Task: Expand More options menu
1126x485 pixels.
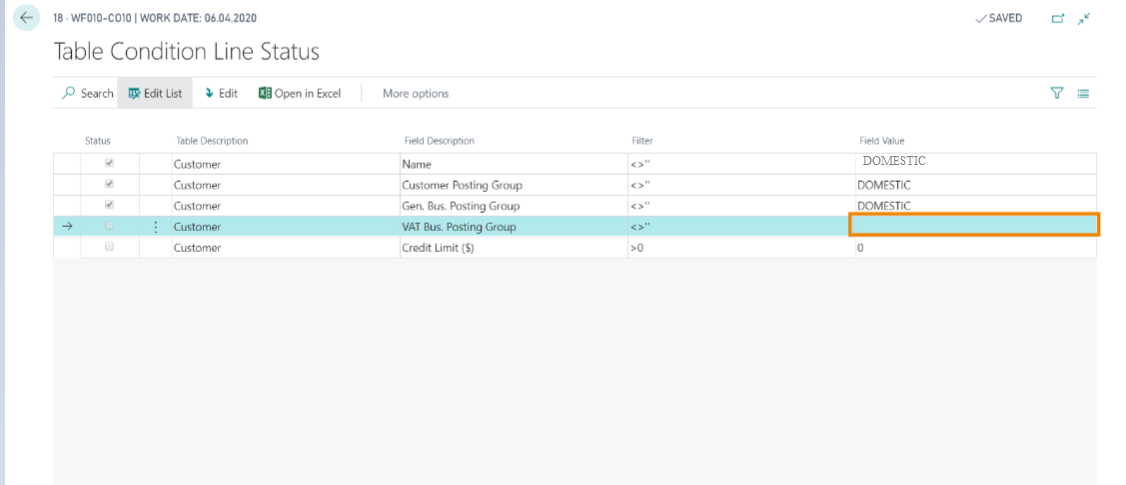Action: (415, 93)
